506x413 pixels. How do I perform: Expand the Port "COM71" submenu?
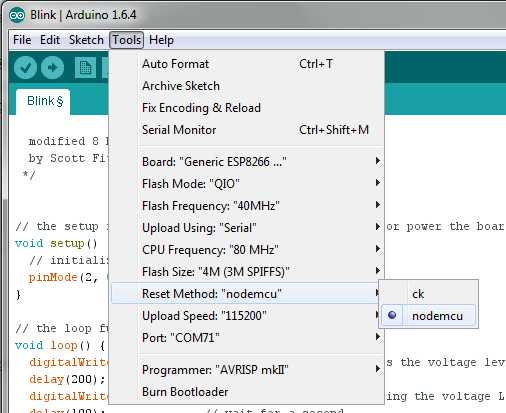(247, 338)
